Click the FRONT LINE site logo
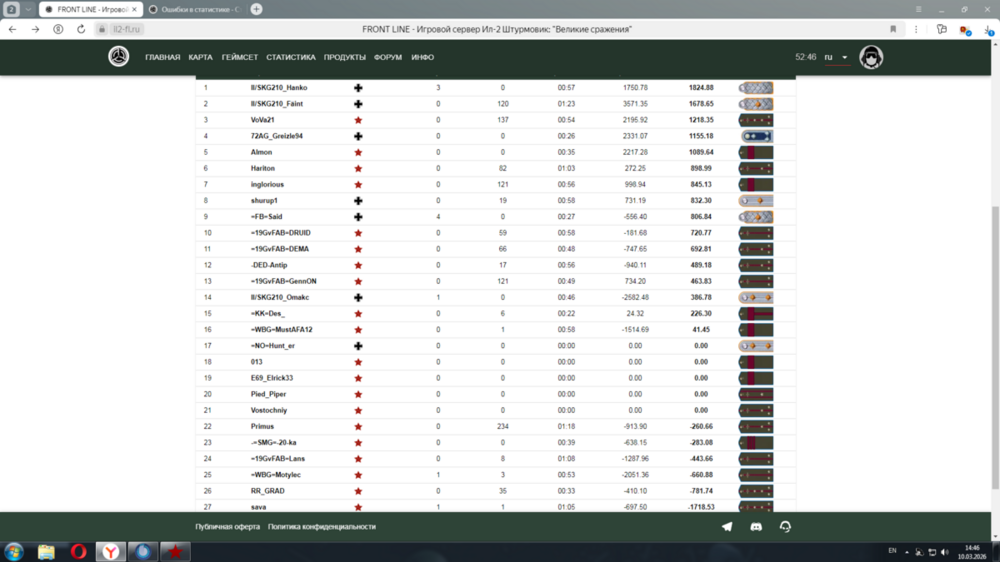This screenshot has height=562, width=1000. (119, 57)
